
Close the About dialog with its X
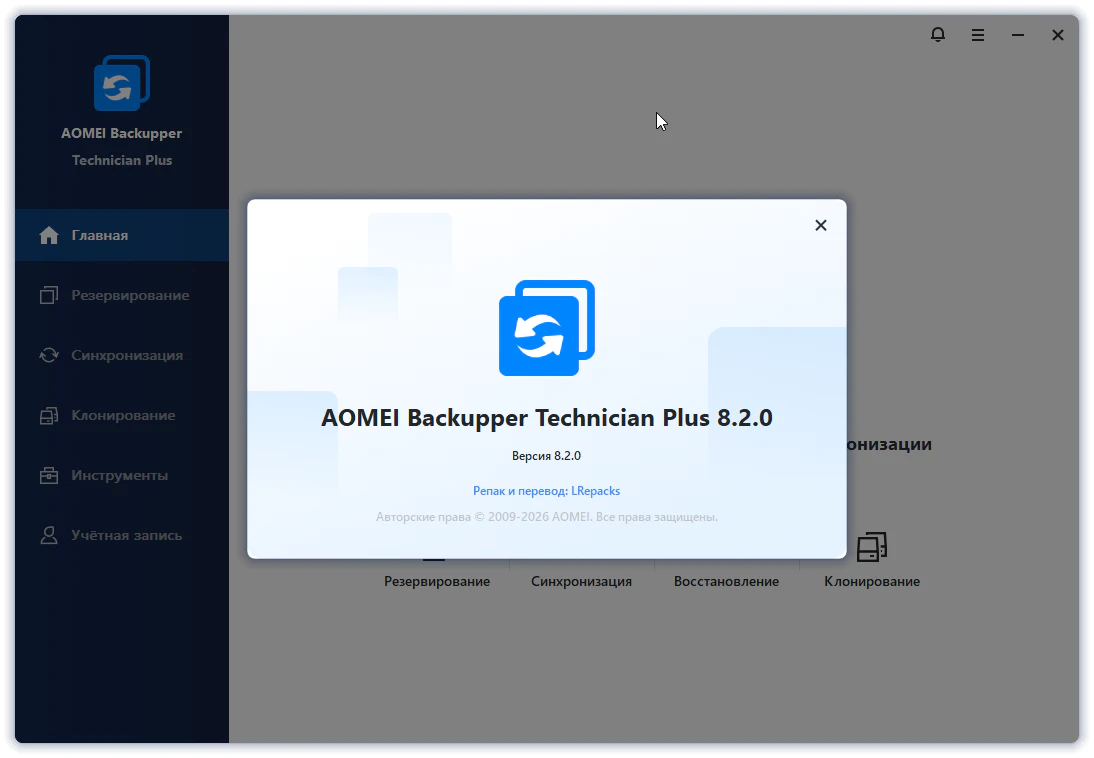coord(820,225)
